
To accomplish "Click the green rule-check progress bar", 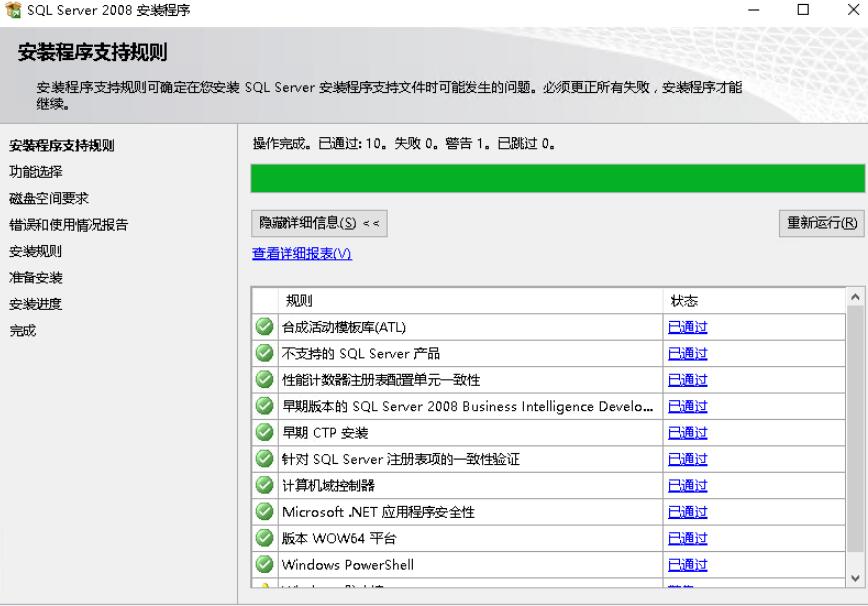I will coord(557,178).
